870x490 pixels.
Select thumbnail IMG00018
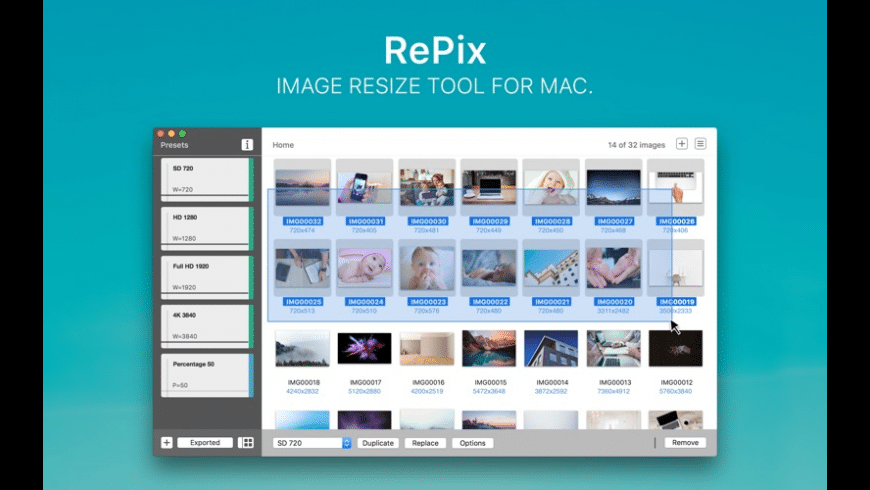pyautogui.click(x=302, y=348)
